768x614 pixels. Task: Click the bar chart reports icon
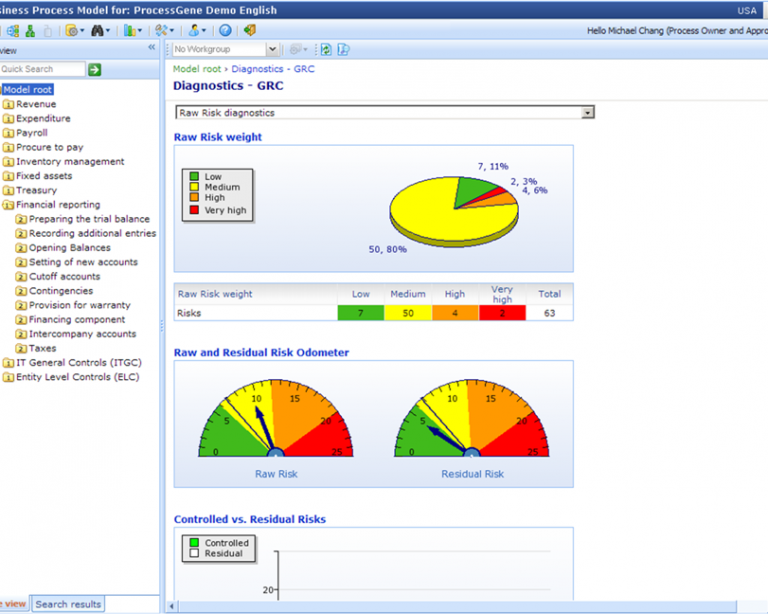pyautogui.click(x=130, y=31)
